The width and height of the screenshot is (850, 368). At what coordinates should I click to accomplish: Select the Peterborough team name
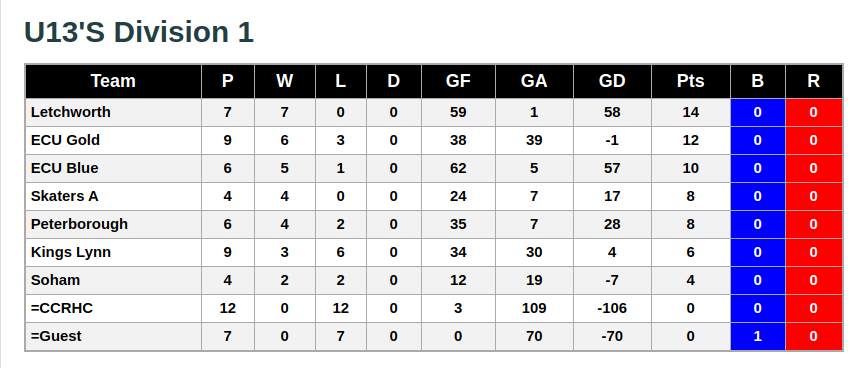click(79, 224)
